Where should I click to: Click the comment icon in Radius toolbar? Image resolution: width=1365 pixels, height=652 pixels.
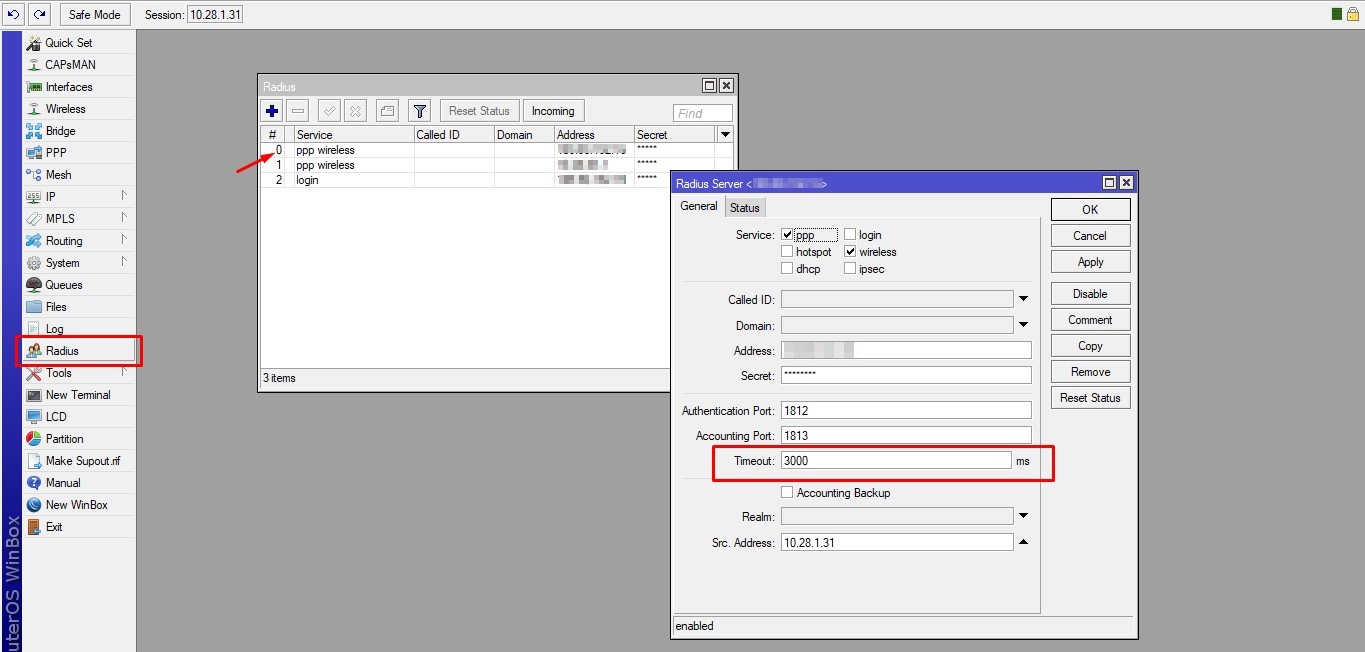pyautogui.click(x=387, y=111)
